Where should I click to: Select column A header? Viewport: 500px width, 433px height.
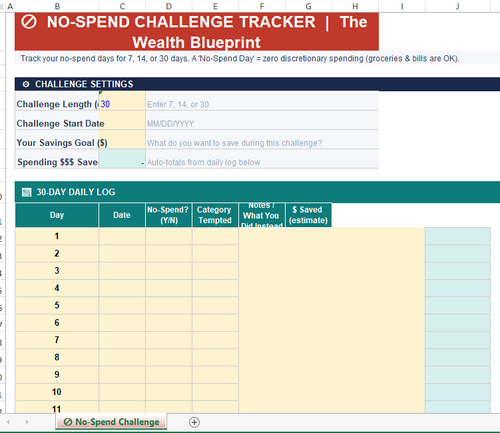10,6
